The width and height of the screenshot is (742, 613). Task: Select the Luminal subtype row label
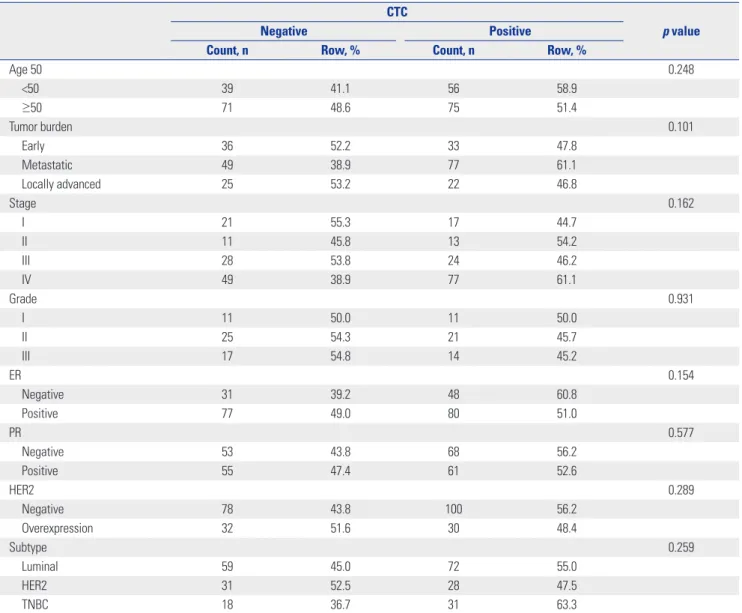tap(40, 567)
